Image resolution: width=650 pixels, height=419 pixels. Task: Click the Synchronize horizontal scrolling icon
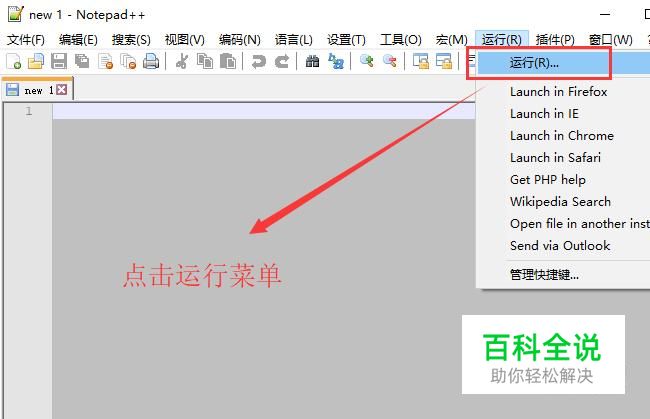(444, 61)
